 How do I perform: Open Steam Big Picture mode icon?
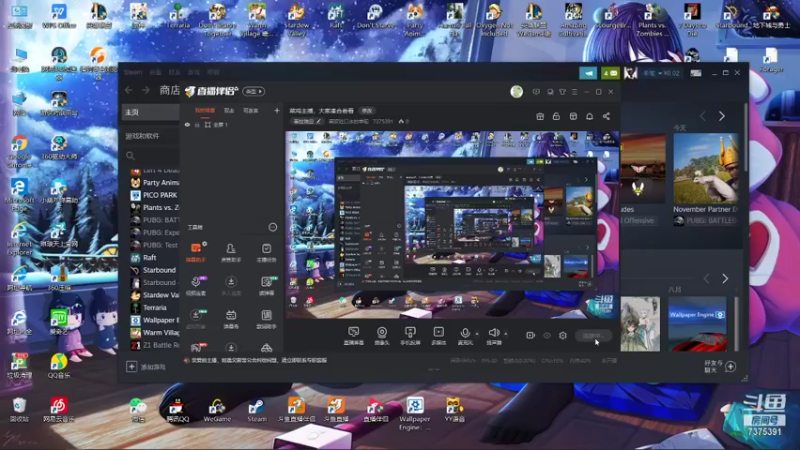(x=696, y=73)
